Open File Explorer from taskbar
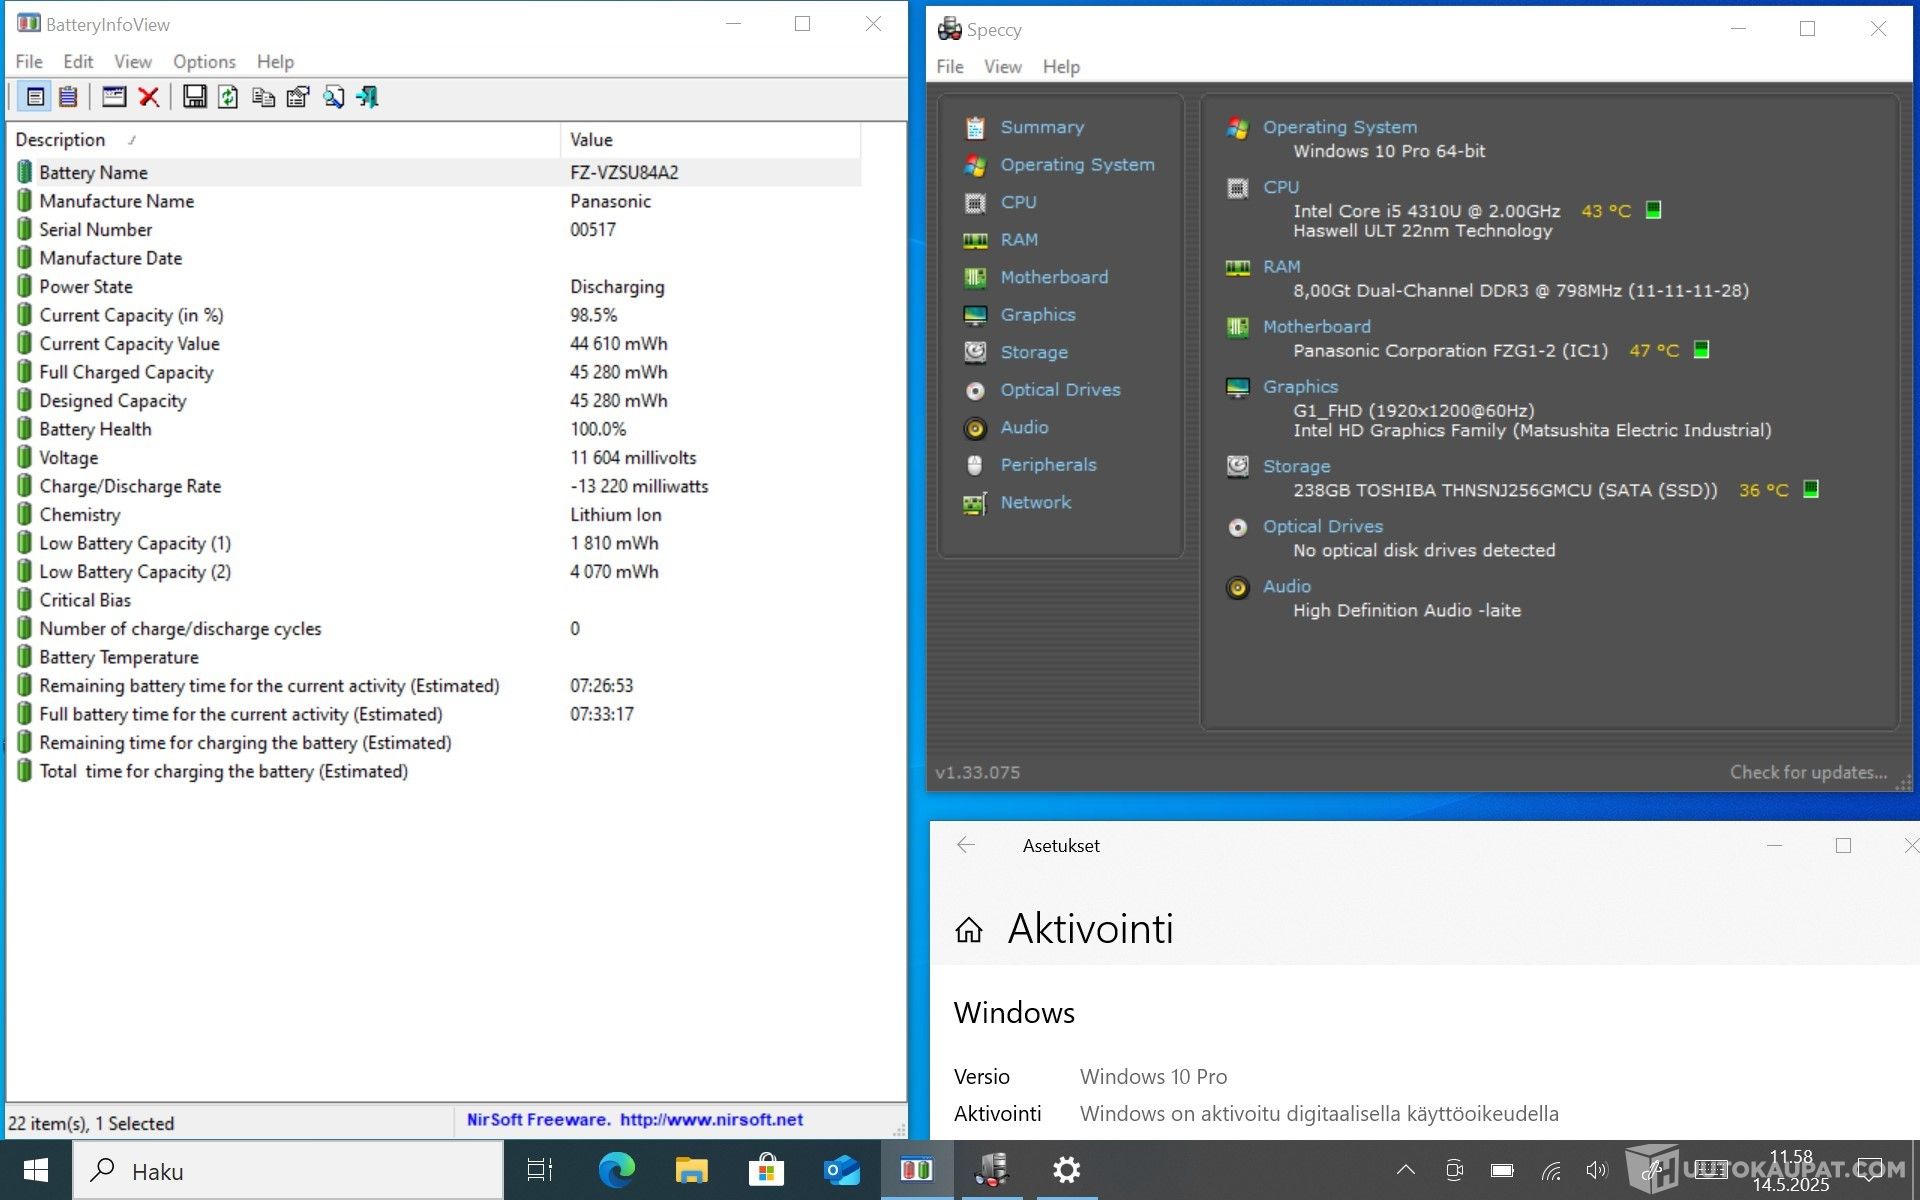 691,1171
